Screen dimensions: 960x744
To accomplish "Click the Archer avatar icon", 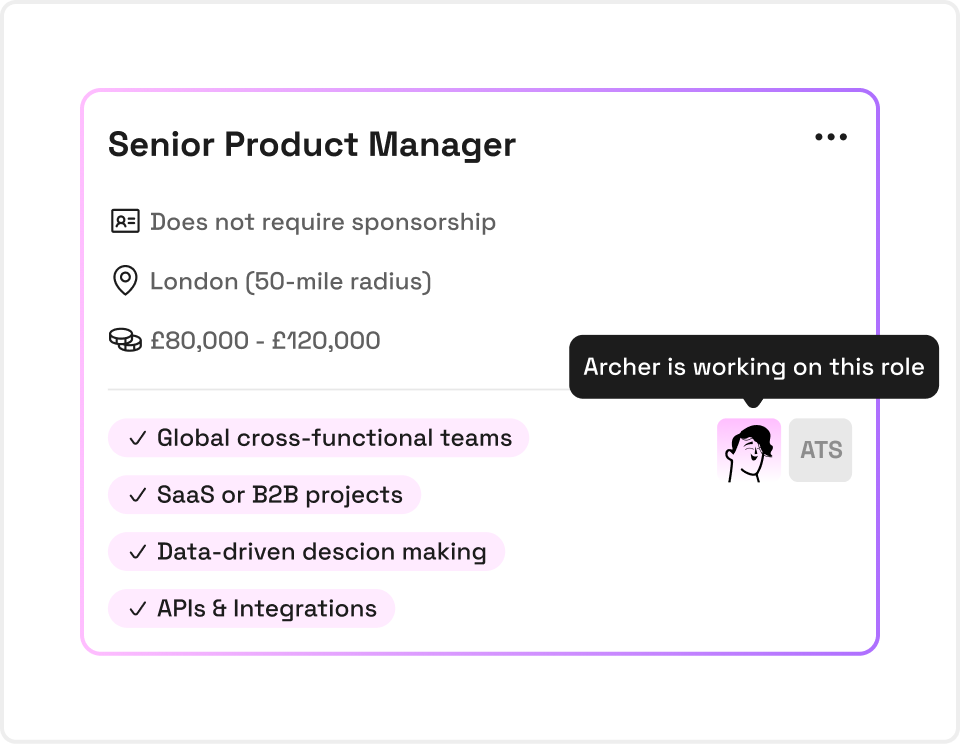I will click(x=749, y=450).
